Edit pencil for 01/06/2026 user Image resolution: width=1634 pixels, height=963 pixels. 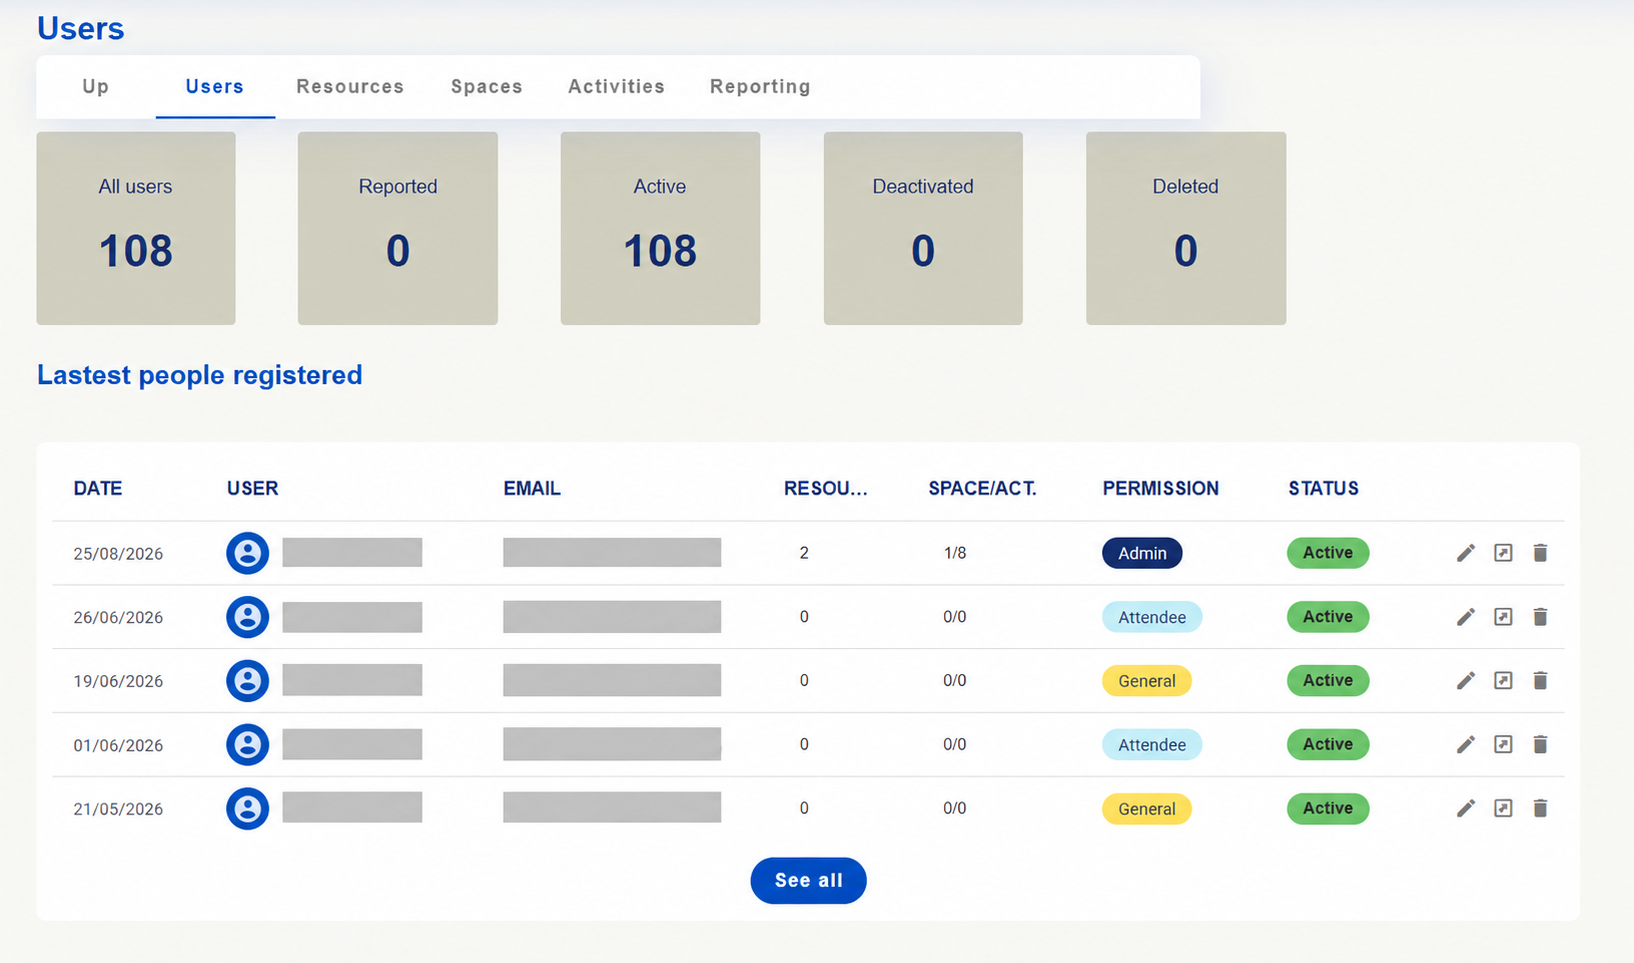pos(1465,745)
